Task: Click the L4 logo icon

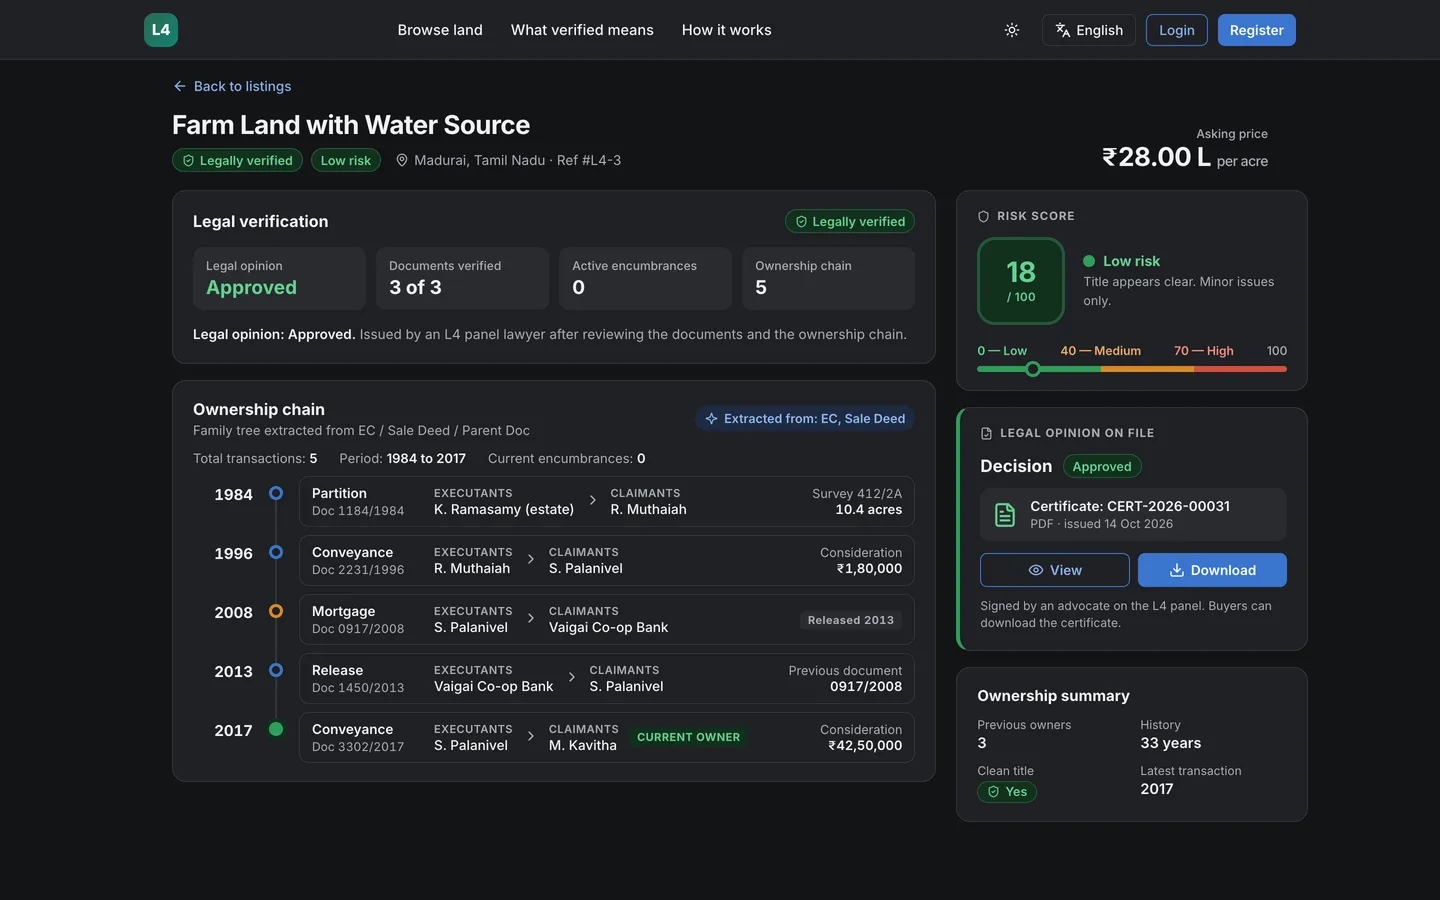Action: click(x=161, y=30)
